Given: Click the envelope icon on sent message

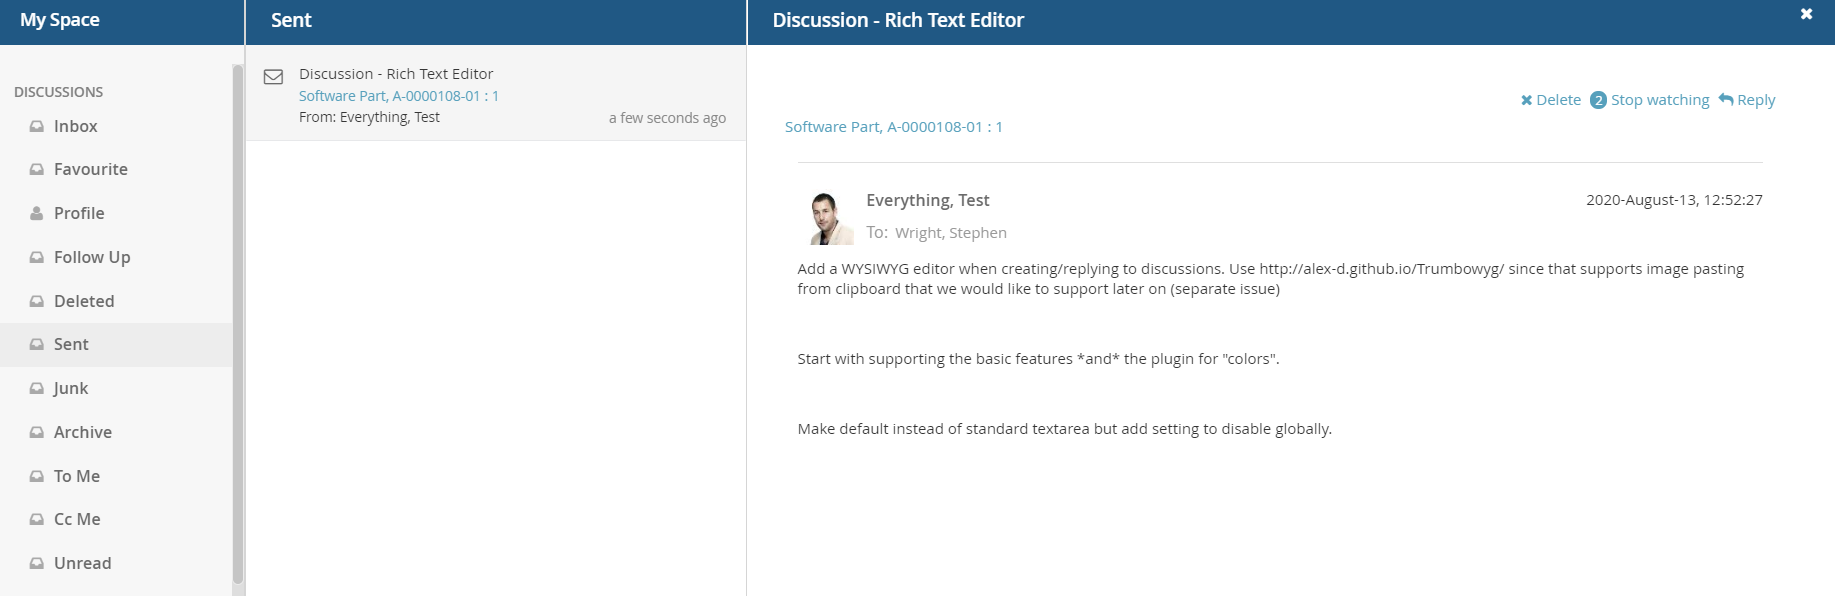Looking at the screenshot, I should point(273,77).
